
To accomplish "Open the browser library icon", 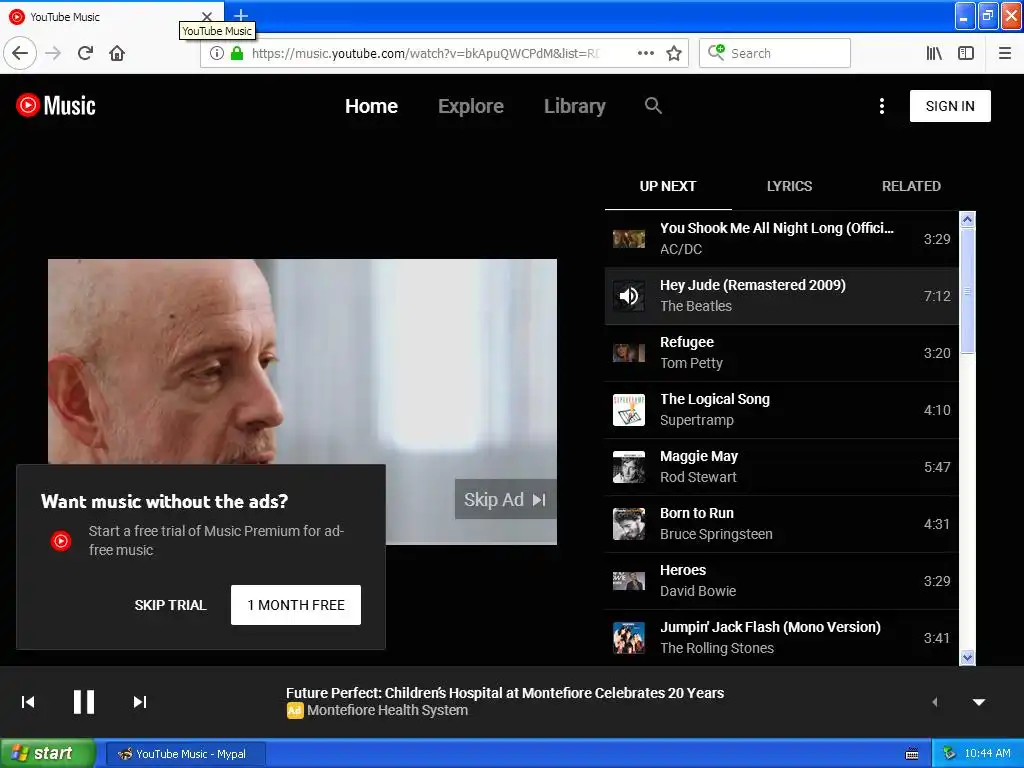I will pyautogui.click(x=935, y=53).
